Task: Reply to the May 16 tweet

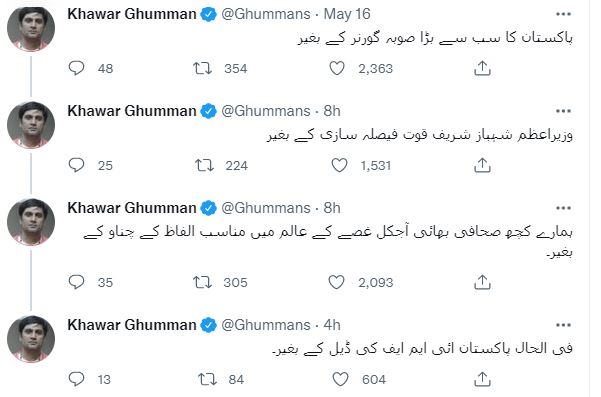Action: point(76,68)
